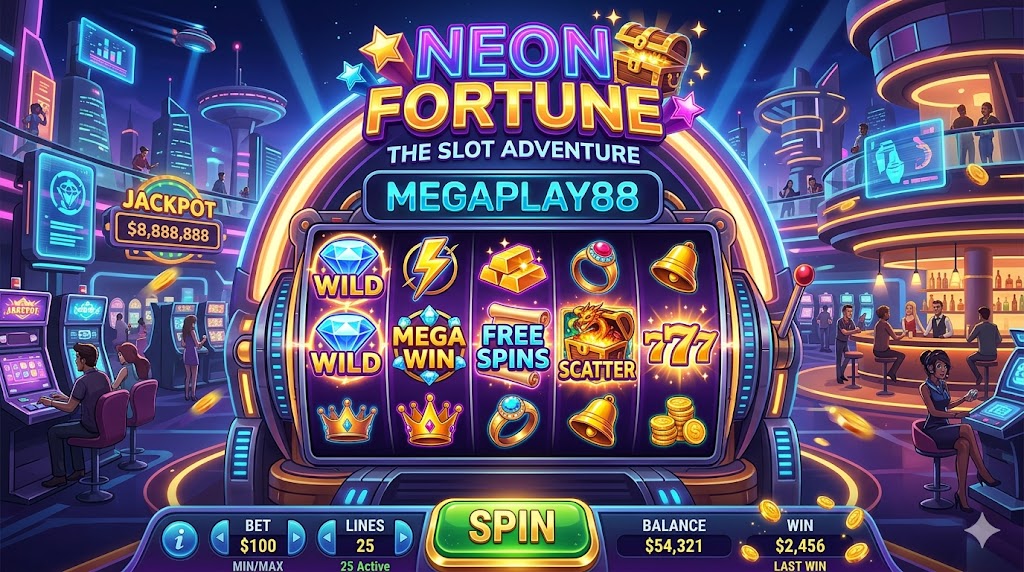The height and width of the screenshot is (572, 1024).
Task: Click the JACKPOT $8,888,888 sign
Action: [168, 219]
